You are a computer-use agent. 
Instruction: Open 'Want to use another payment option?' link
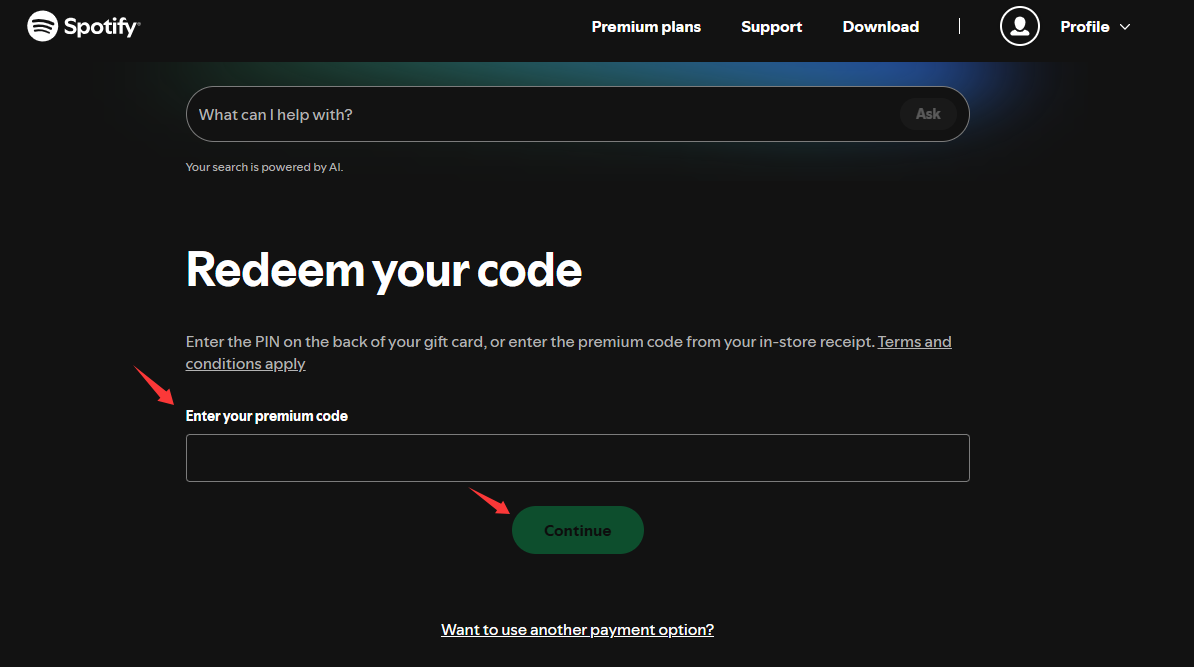577,630
